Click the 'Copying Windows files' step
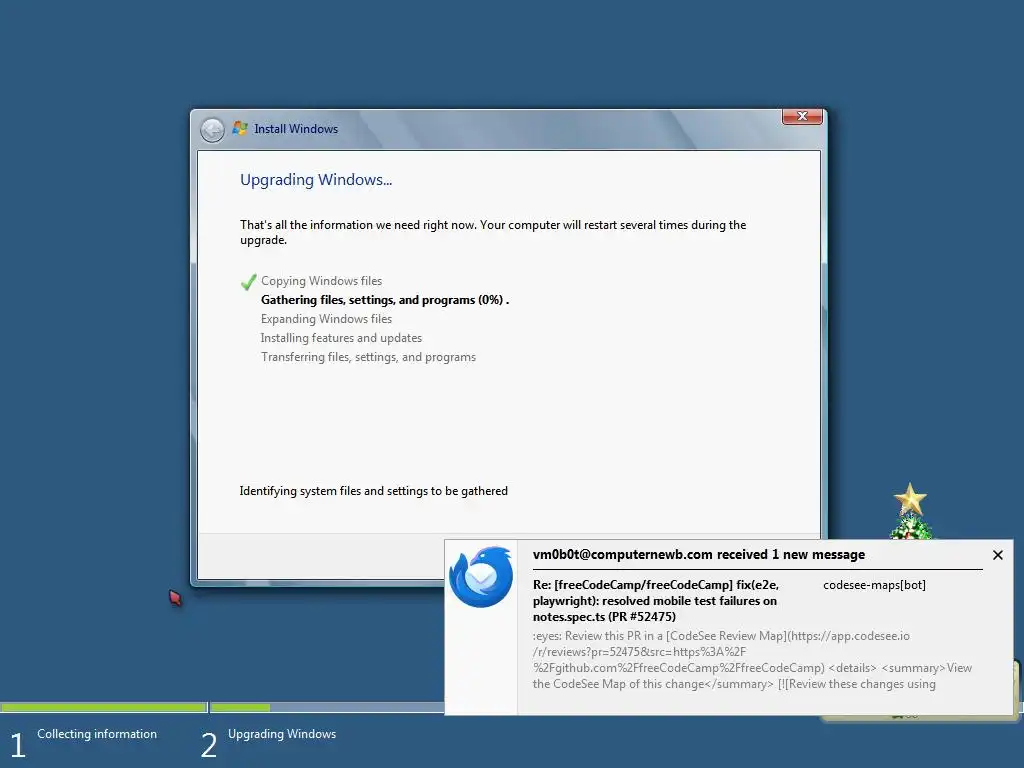The height and width of the screenshot is (768, 1024). click(x=321, y=281)
